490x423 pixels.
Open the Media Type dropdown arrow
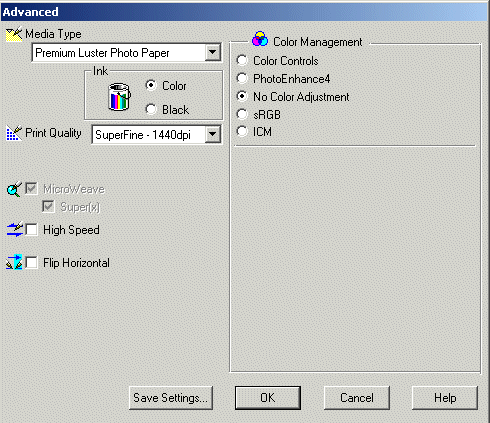(212, 52)
